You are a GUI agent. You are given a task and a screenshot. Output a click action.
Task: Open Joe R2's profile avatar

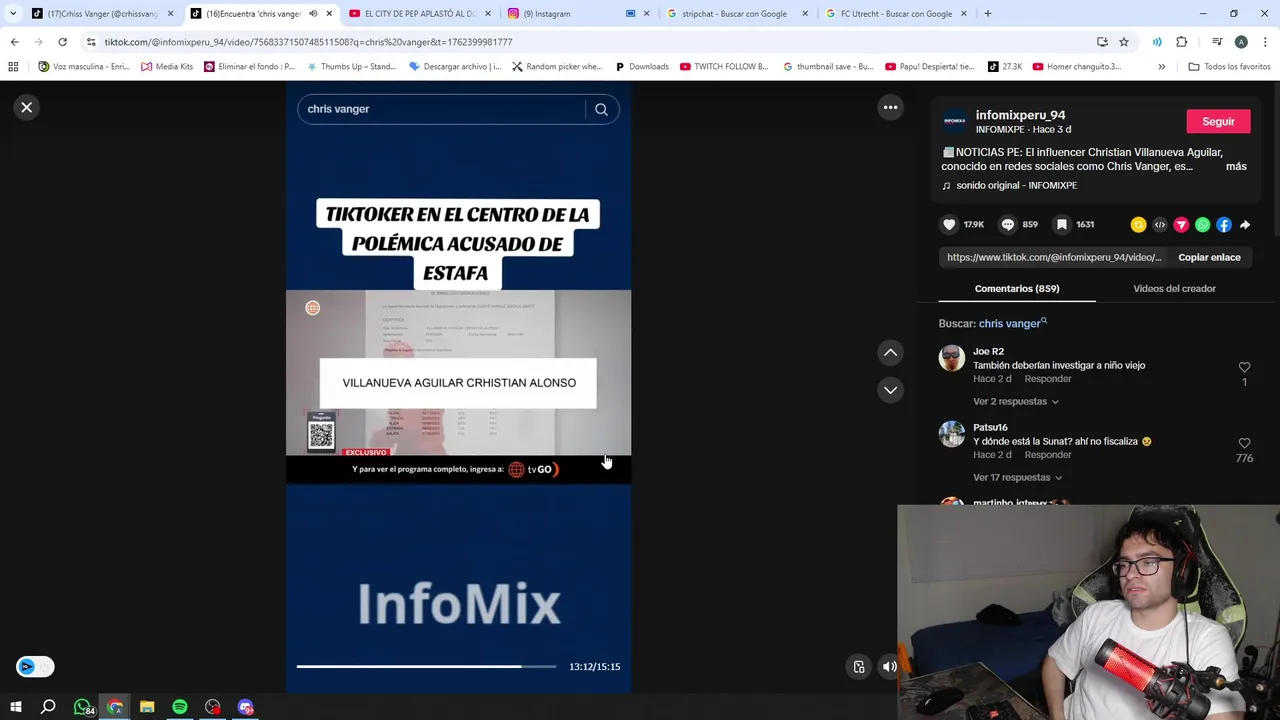tap(952, 358)
